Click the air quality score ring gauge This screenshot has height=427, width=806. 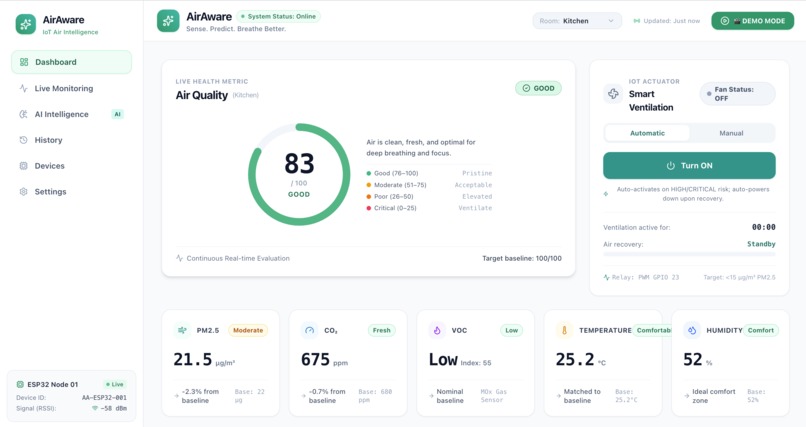(x=299, y=174)
